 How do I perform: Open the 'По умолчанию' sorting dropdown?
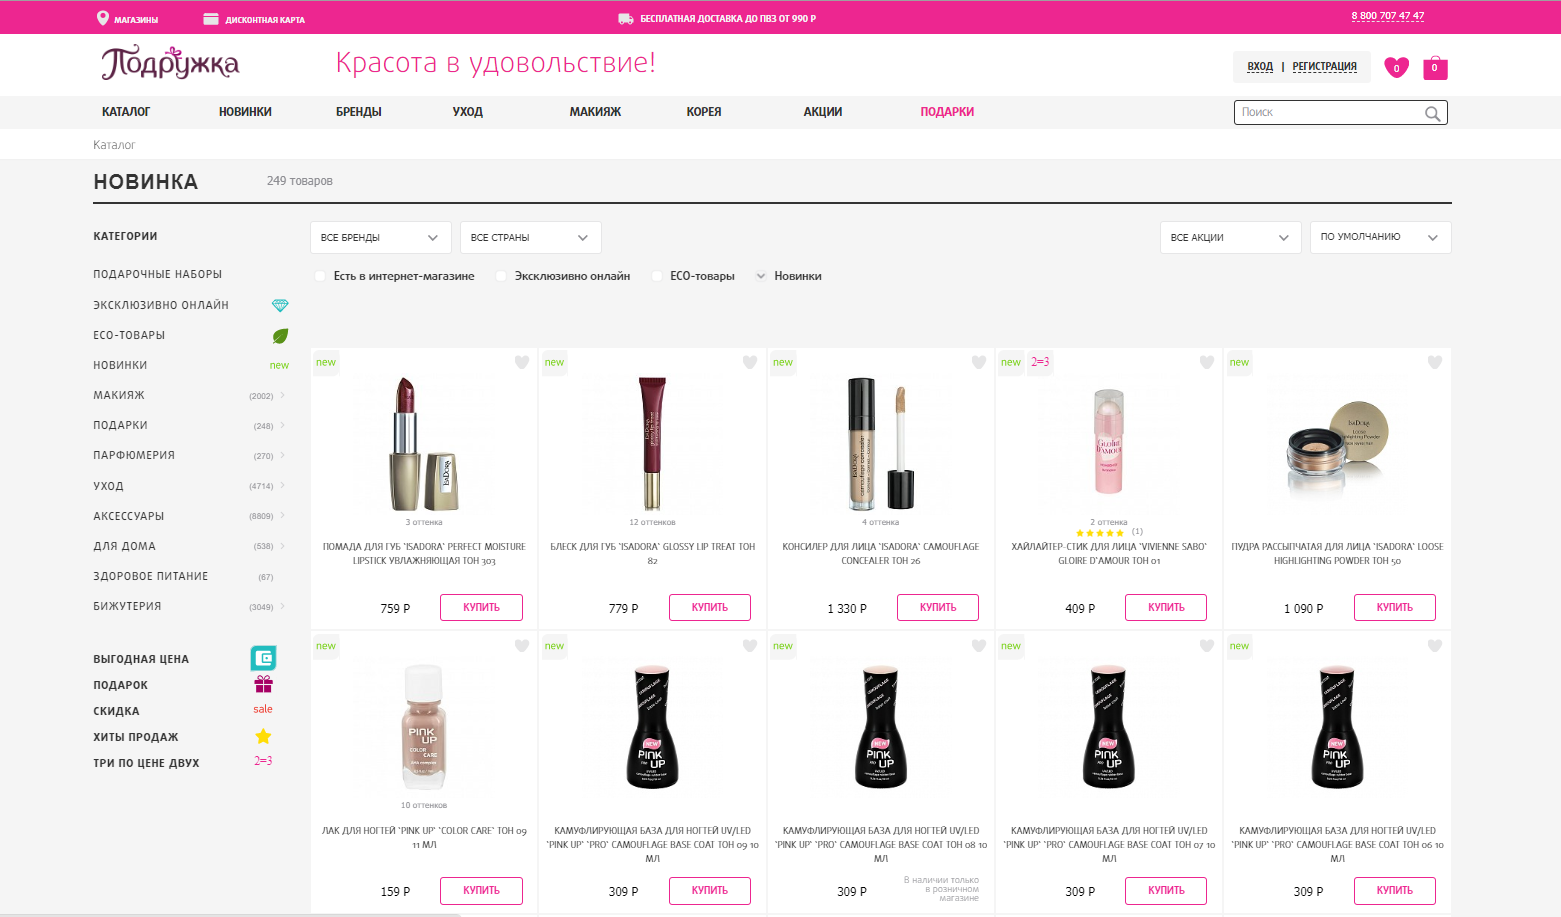pyautogui.click(x=1380, y=237)
